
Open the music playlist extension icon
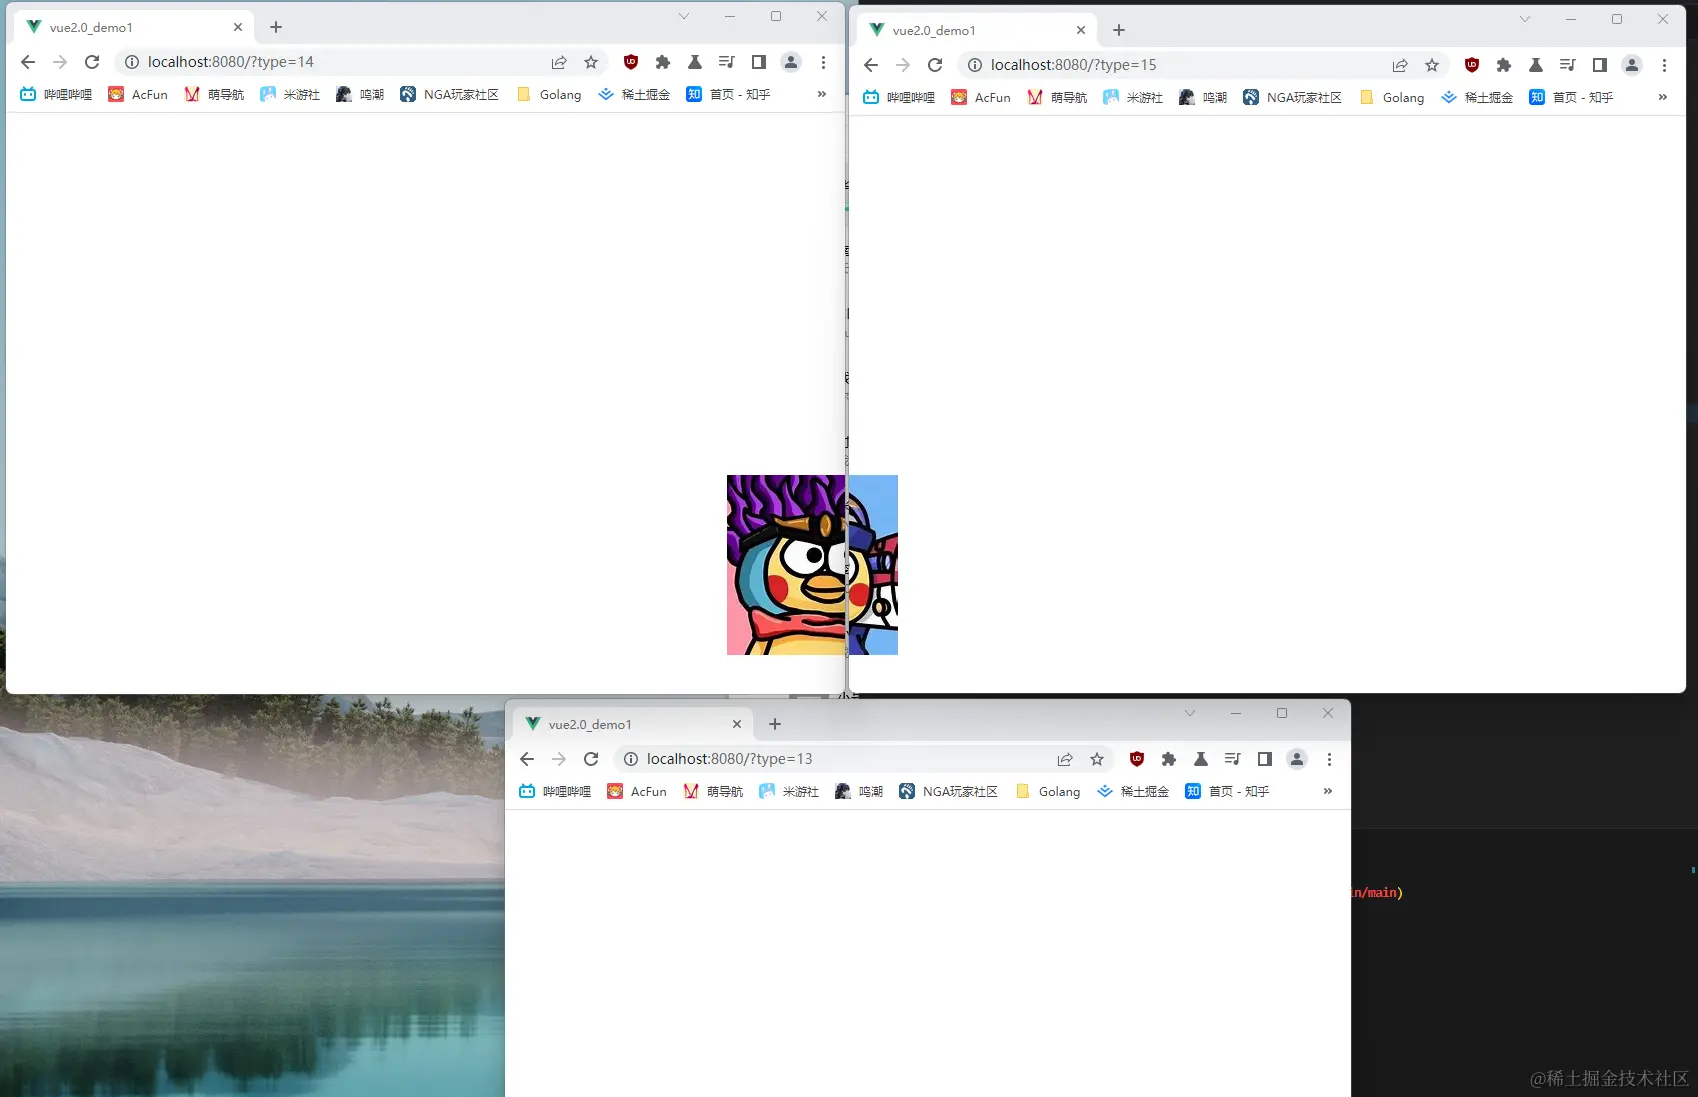727,62
